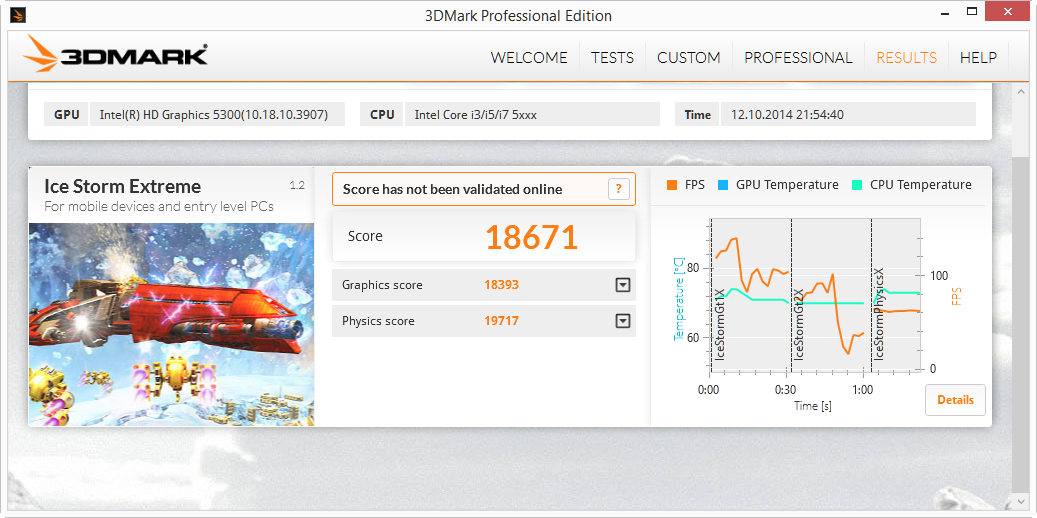Open the Details button under the chart

(955, 400)
